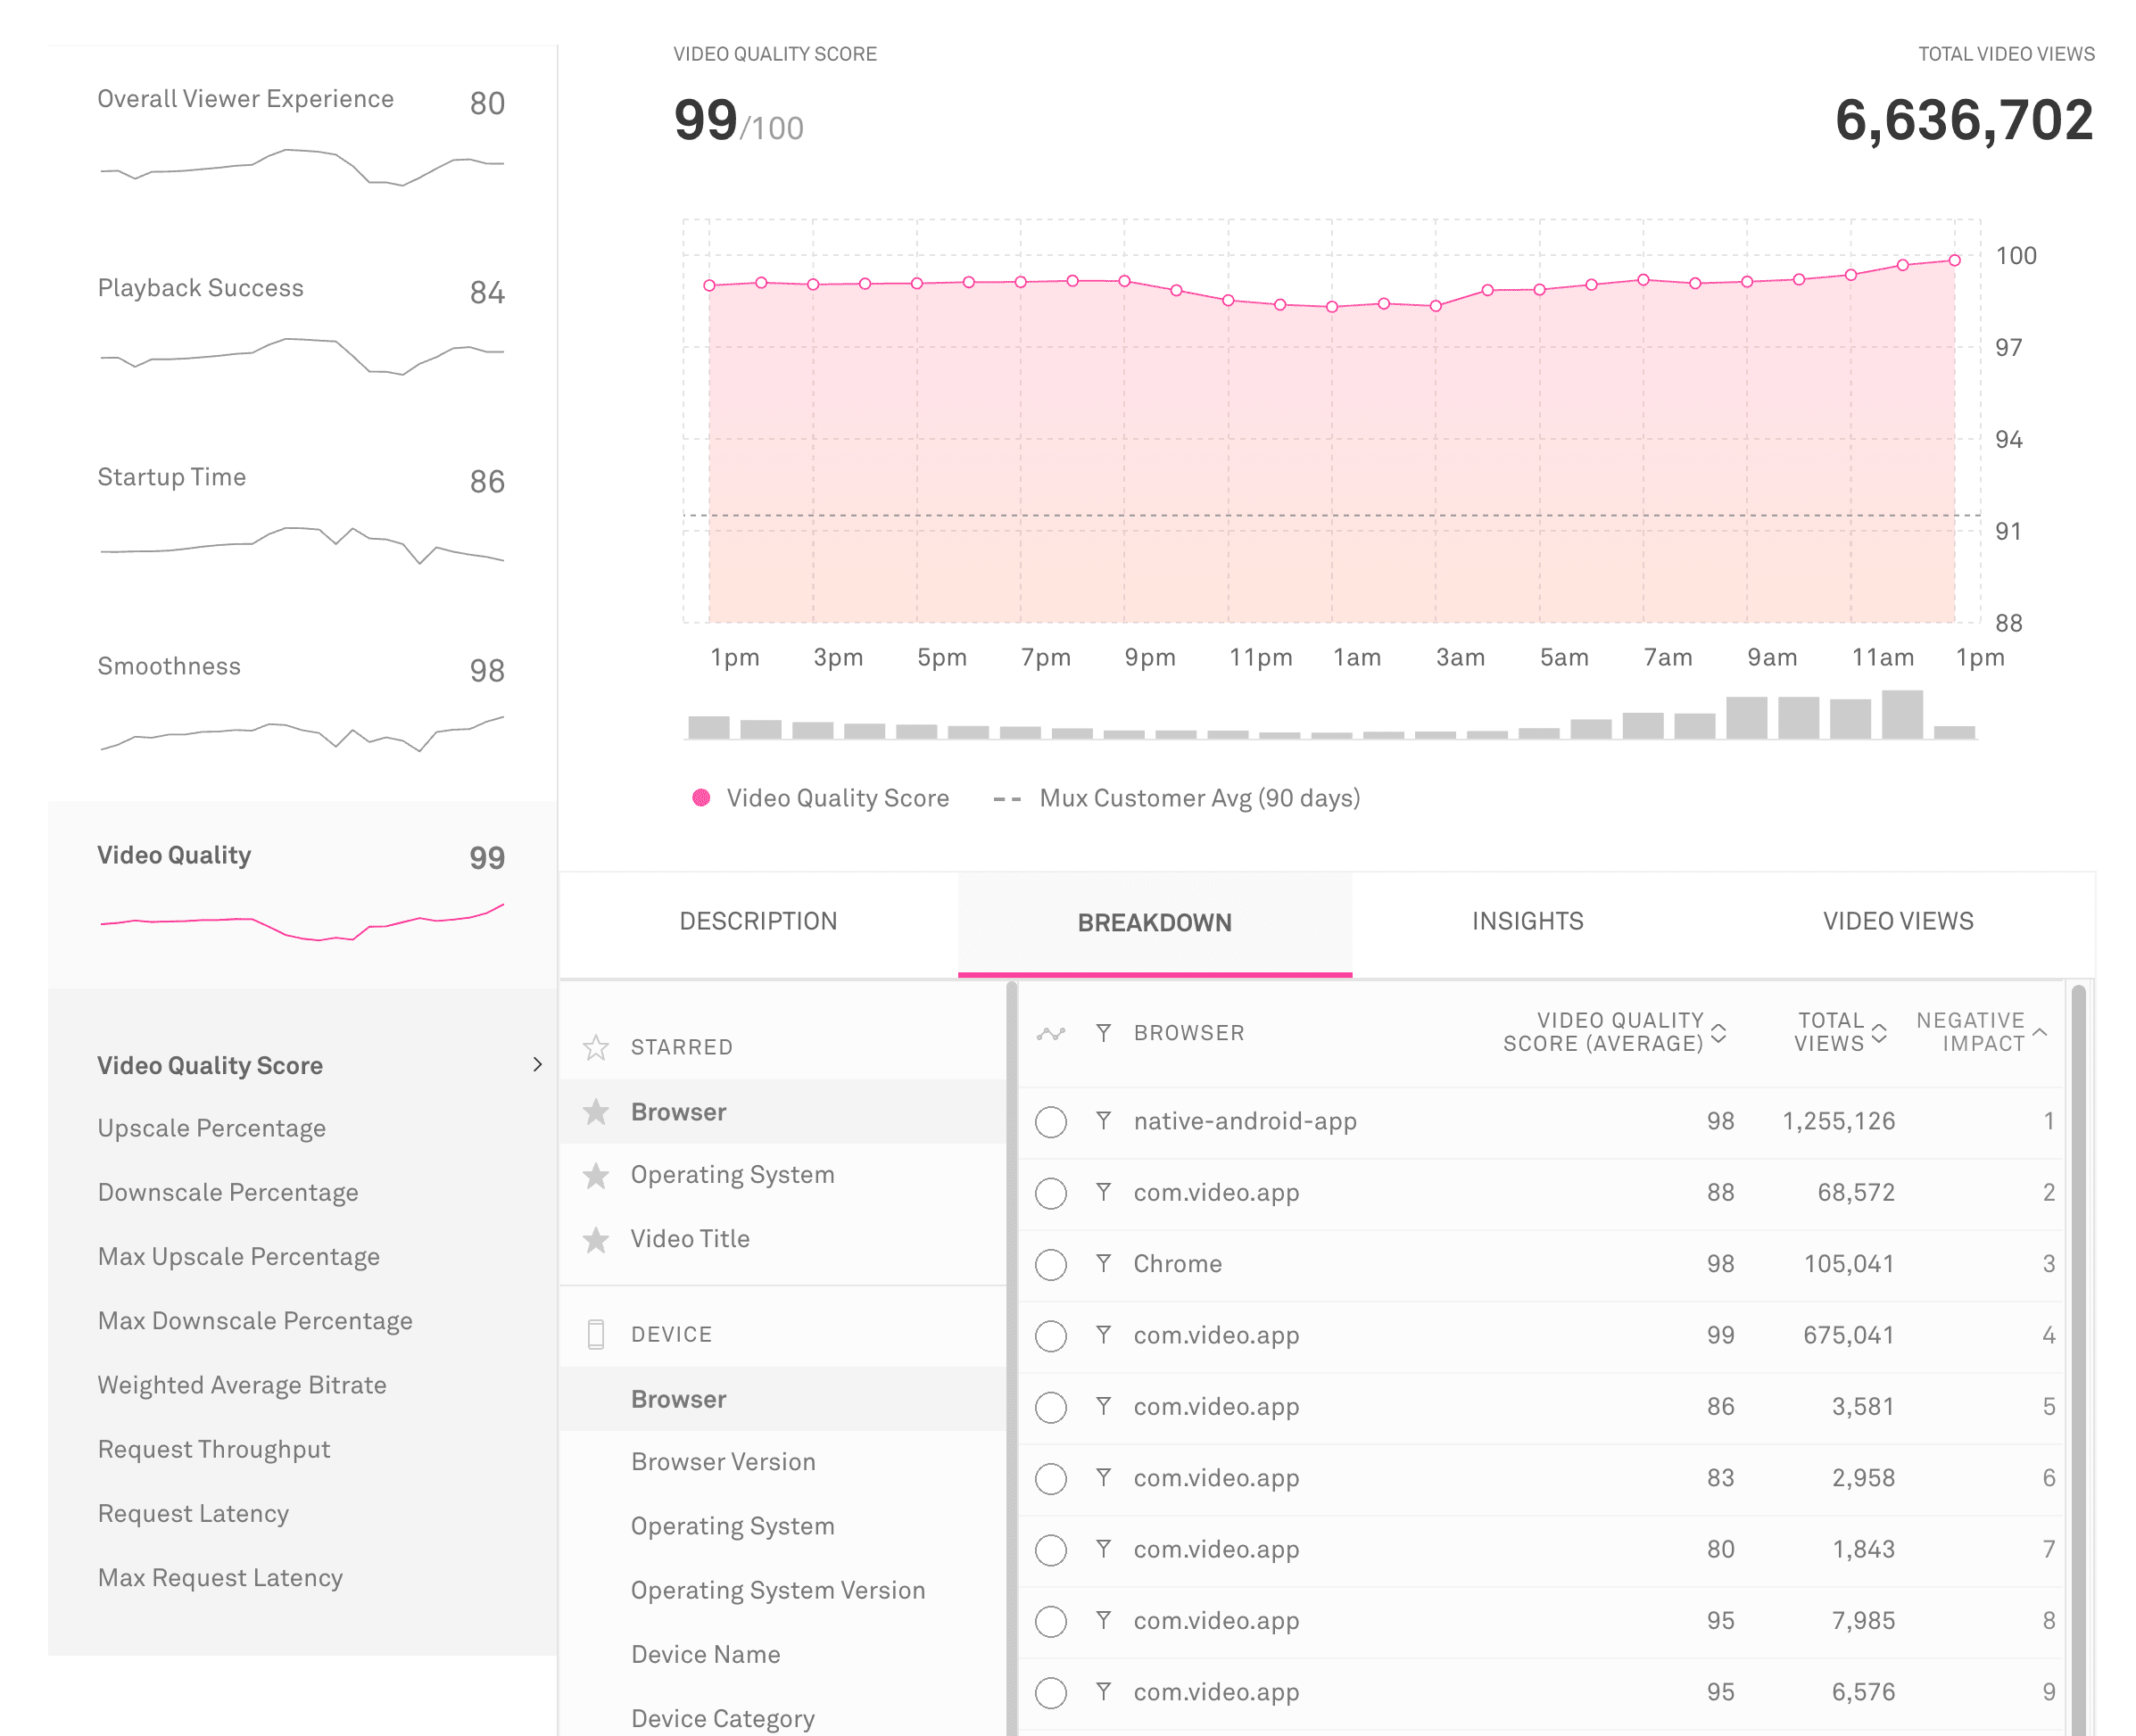Select the radio button on the native-android-app row
Screen dimensions: 2136x1736
[1051, 1121]
